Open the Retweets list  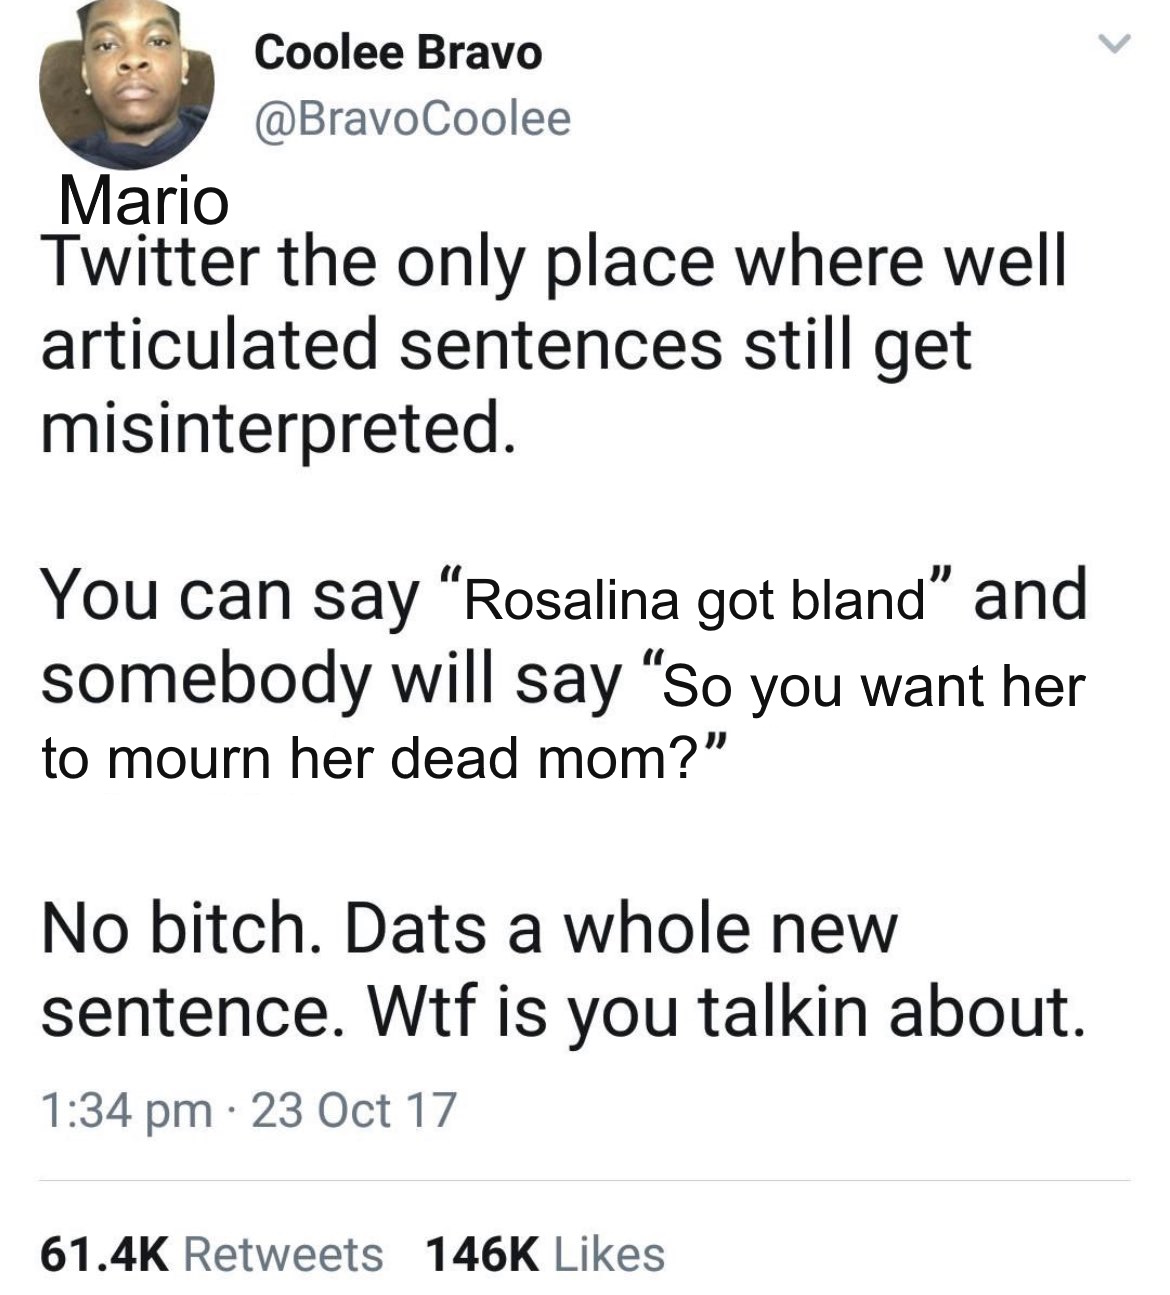pyautogui.click(x=284, y=1254)
